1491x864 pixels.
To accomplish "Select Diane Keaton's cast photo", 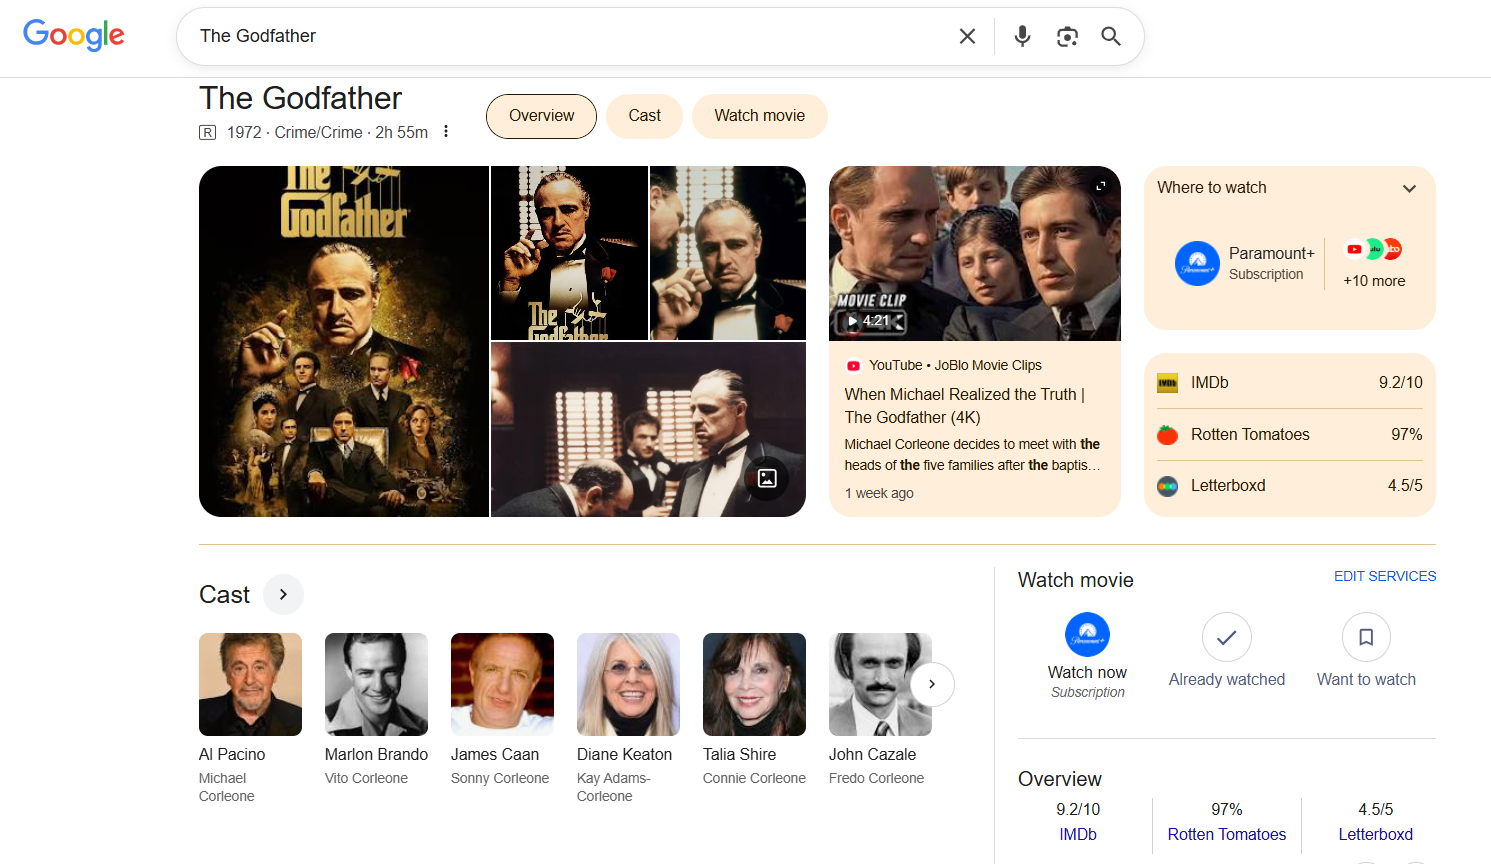I will point(628,684).
